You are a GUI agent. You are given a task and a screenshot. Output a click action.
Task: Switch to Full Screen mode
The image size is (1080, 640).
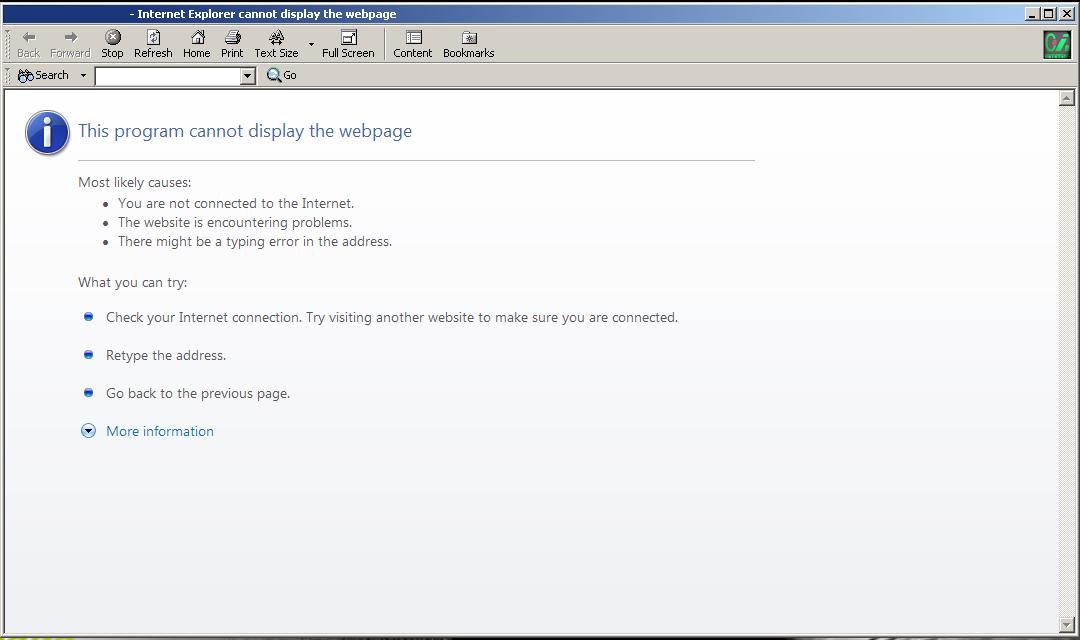tap(349, 44)
